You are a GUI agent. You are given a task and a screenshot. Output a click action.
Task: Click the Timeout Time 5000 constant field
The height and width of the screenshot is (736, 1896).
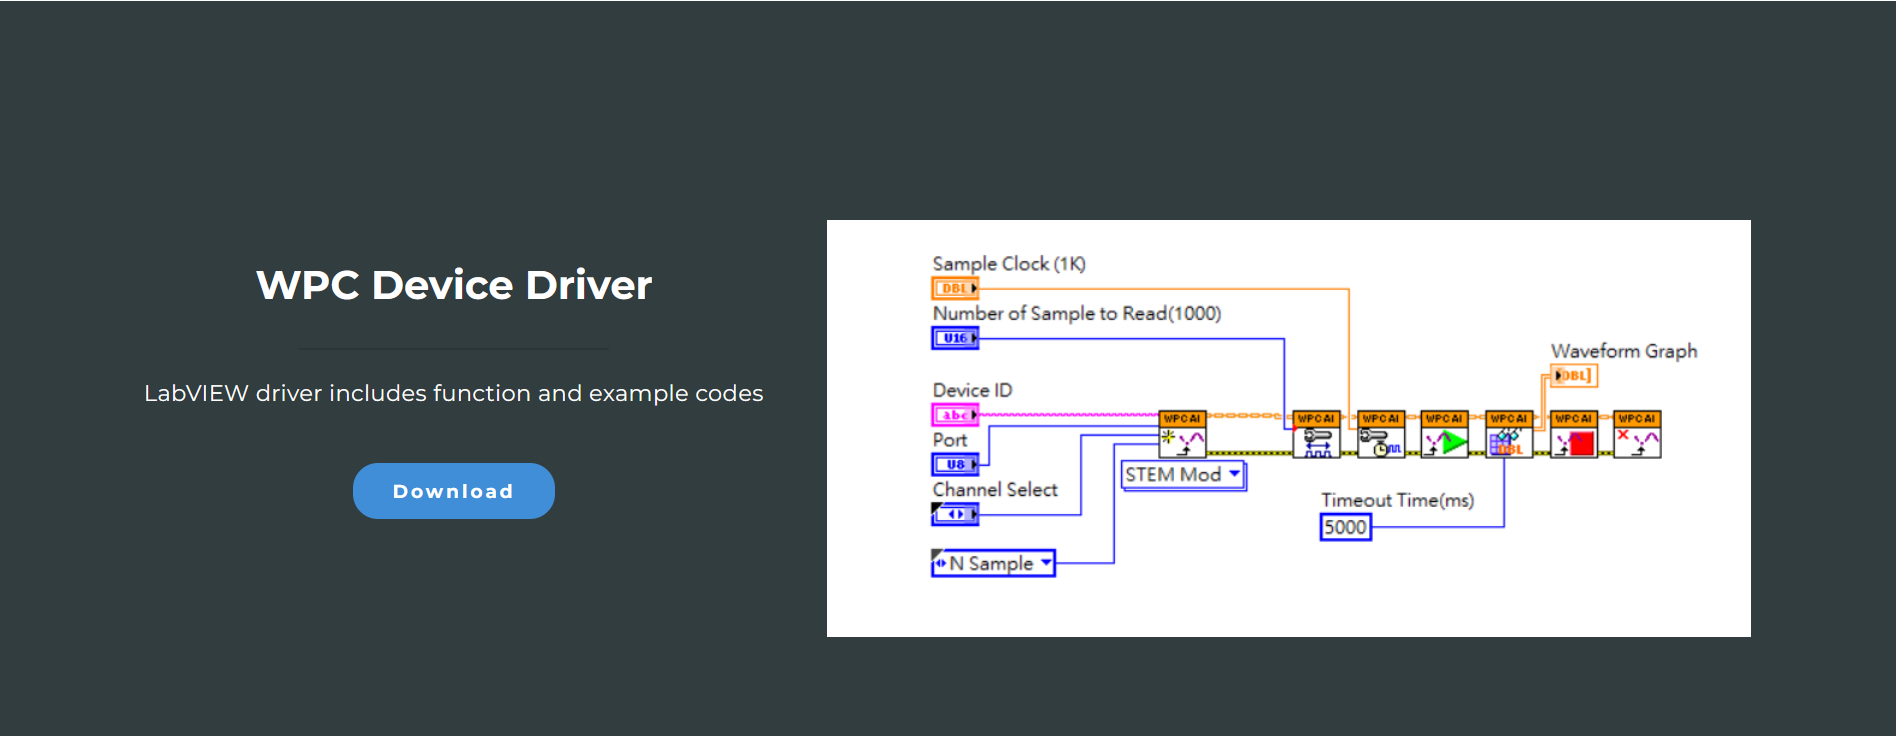tap(1345, 527)
